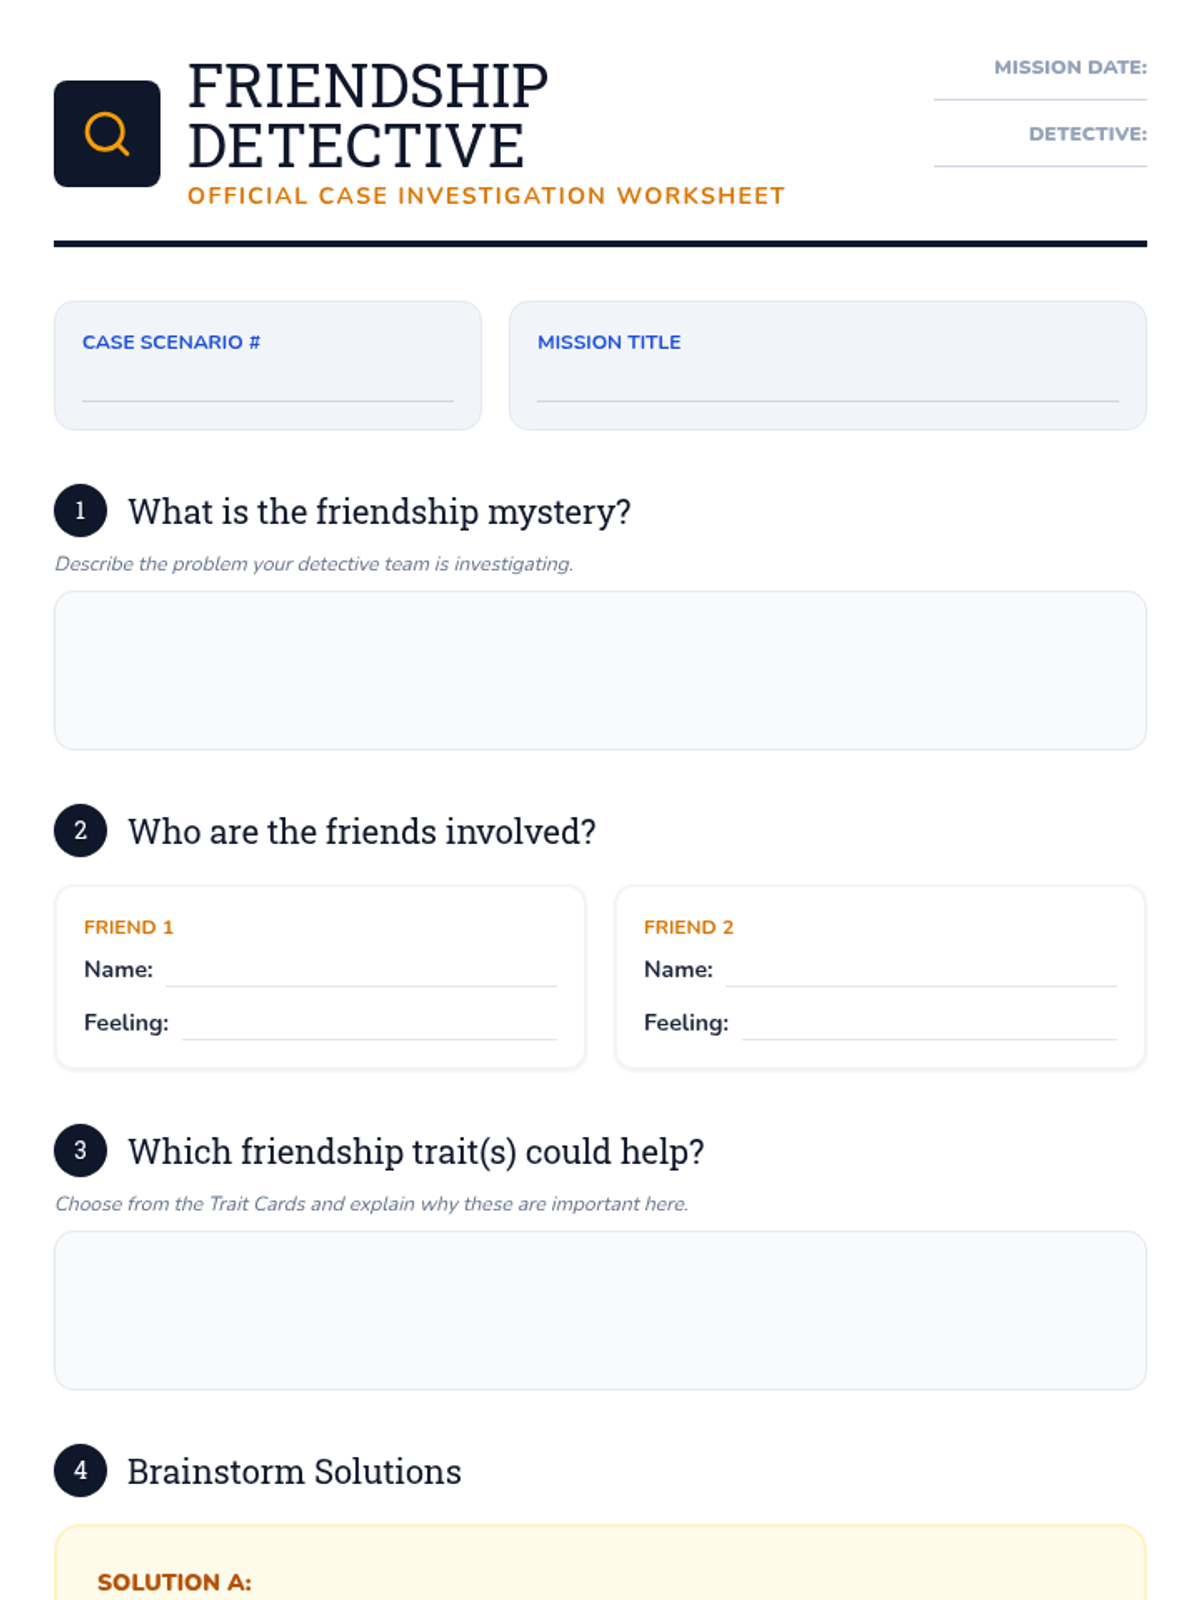
Task: Enter the Friend 1 Feeling field
Action: coord(369,1025)
